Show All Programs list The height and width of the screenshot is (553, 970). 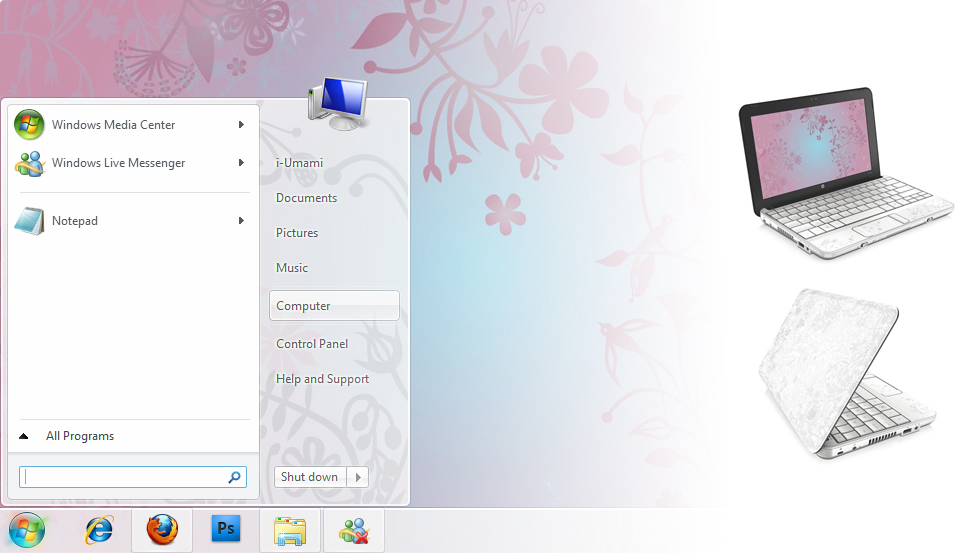pyautogui.click(x=79, y=436)
